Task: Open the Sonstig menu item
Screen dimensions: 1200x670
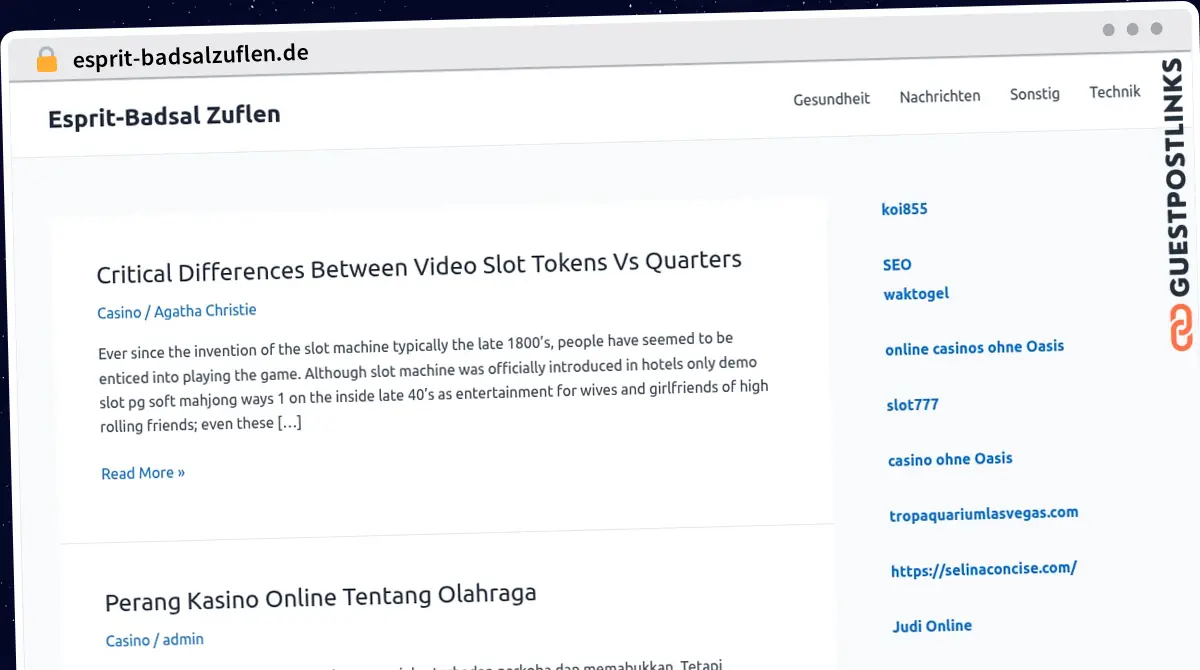Action: click(1035, 93)
